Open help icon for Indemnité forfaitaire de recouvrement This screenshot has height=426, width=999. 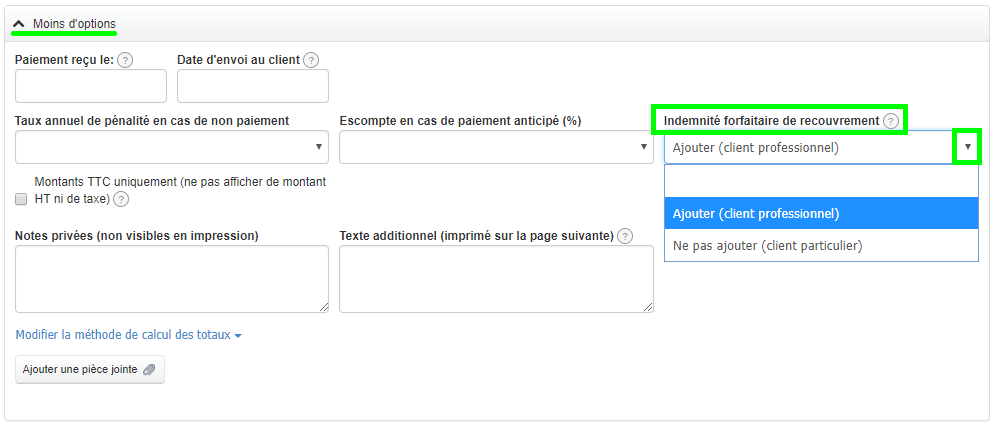891,121
